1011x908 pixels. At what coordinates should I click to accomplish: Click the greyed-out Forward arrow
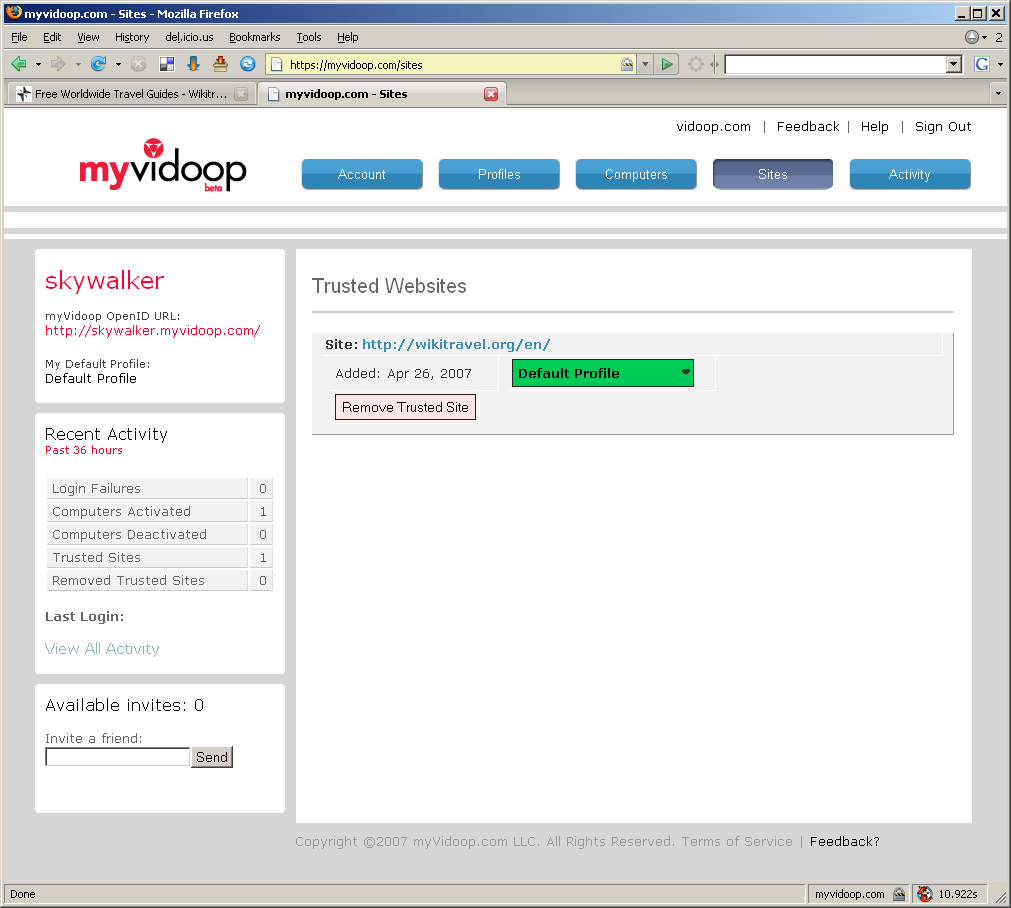coord(58,64)
